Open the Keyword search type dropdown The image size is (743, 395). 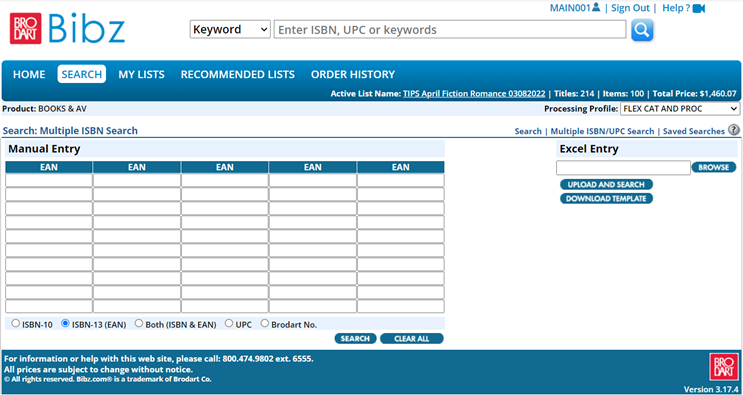pyautogui.click(x=230, y=29)
